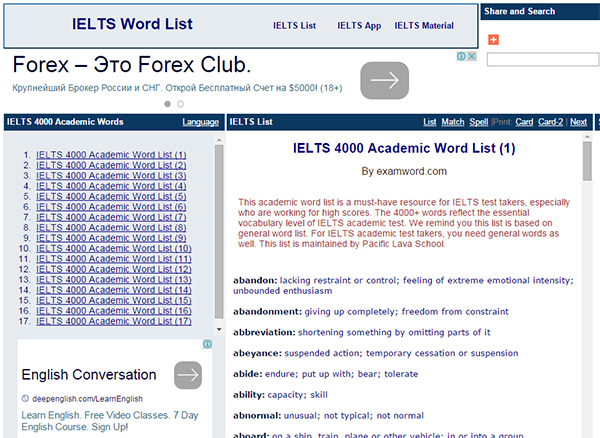The image size is (600, 438).
Task: Switch to Match mode
Action: tap(453, 122)
